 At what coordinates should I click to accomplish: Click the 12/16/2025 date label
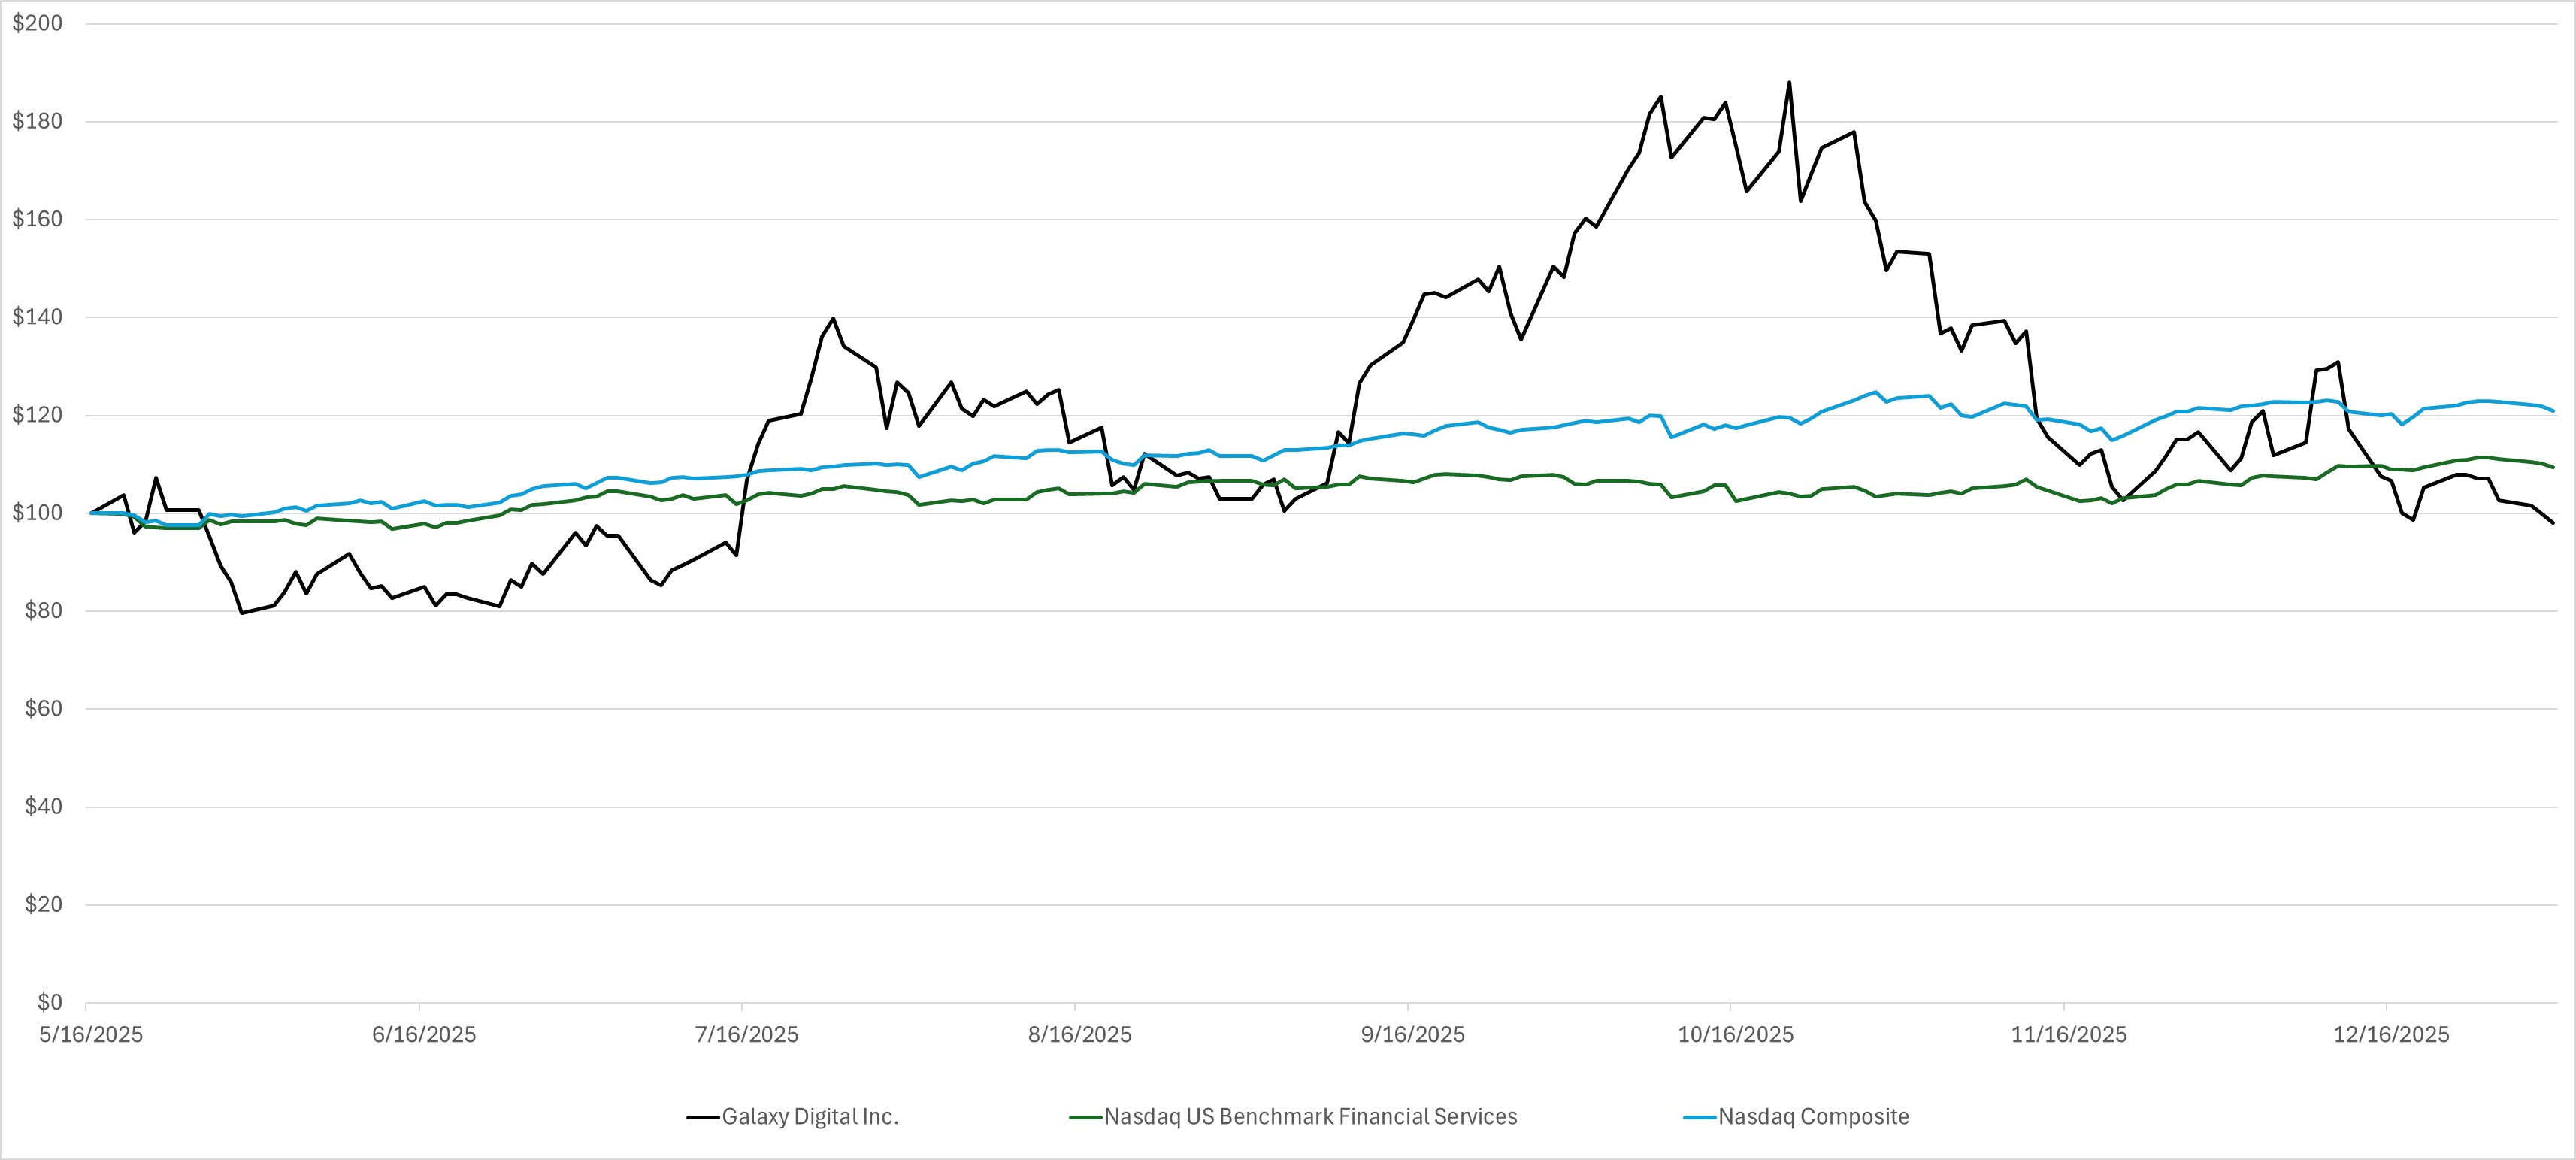click(x=2392, y=1035)
